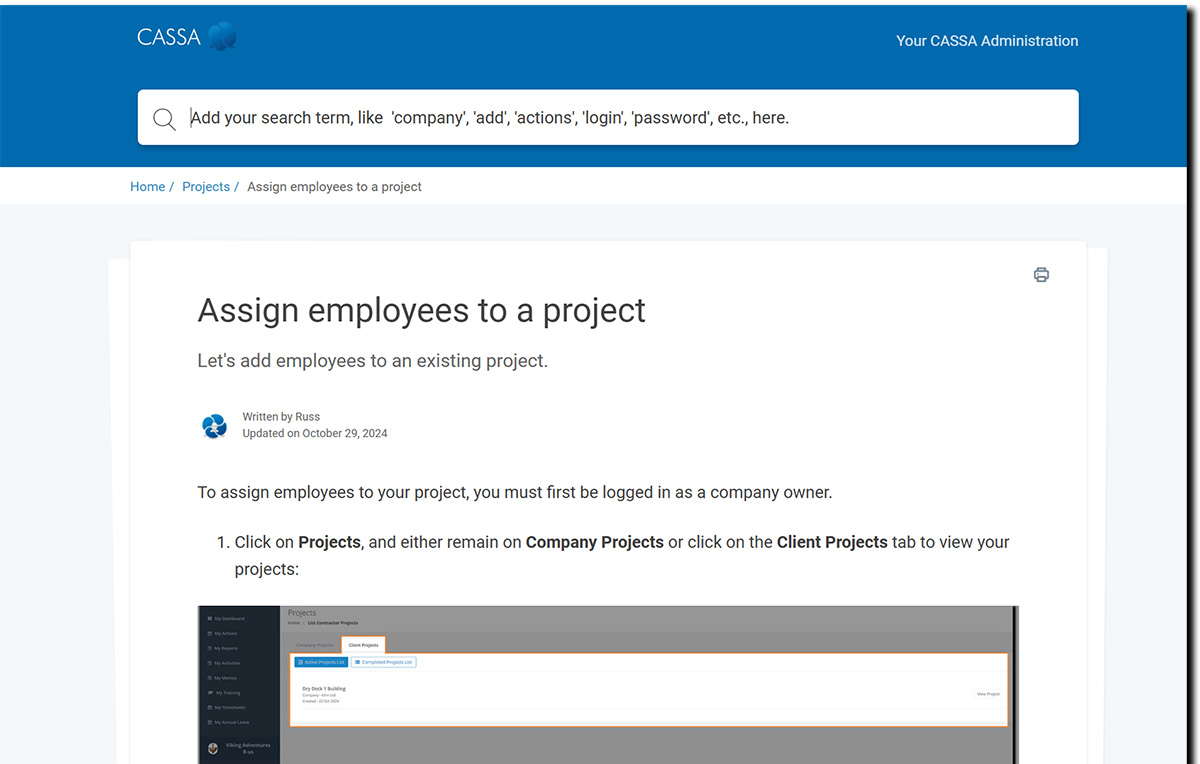Open Your CASSA Administration link
1200x764 pixels.
987,41
